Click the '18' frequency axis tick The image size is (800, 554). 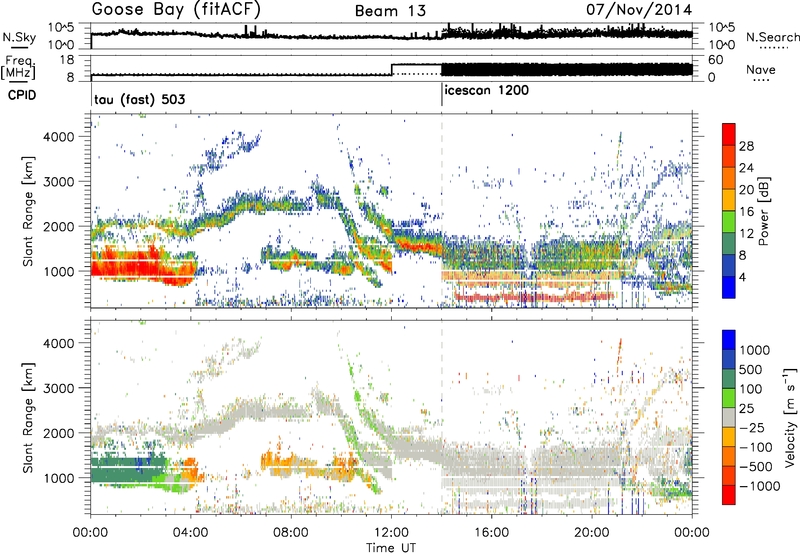(x=66, y=60)
